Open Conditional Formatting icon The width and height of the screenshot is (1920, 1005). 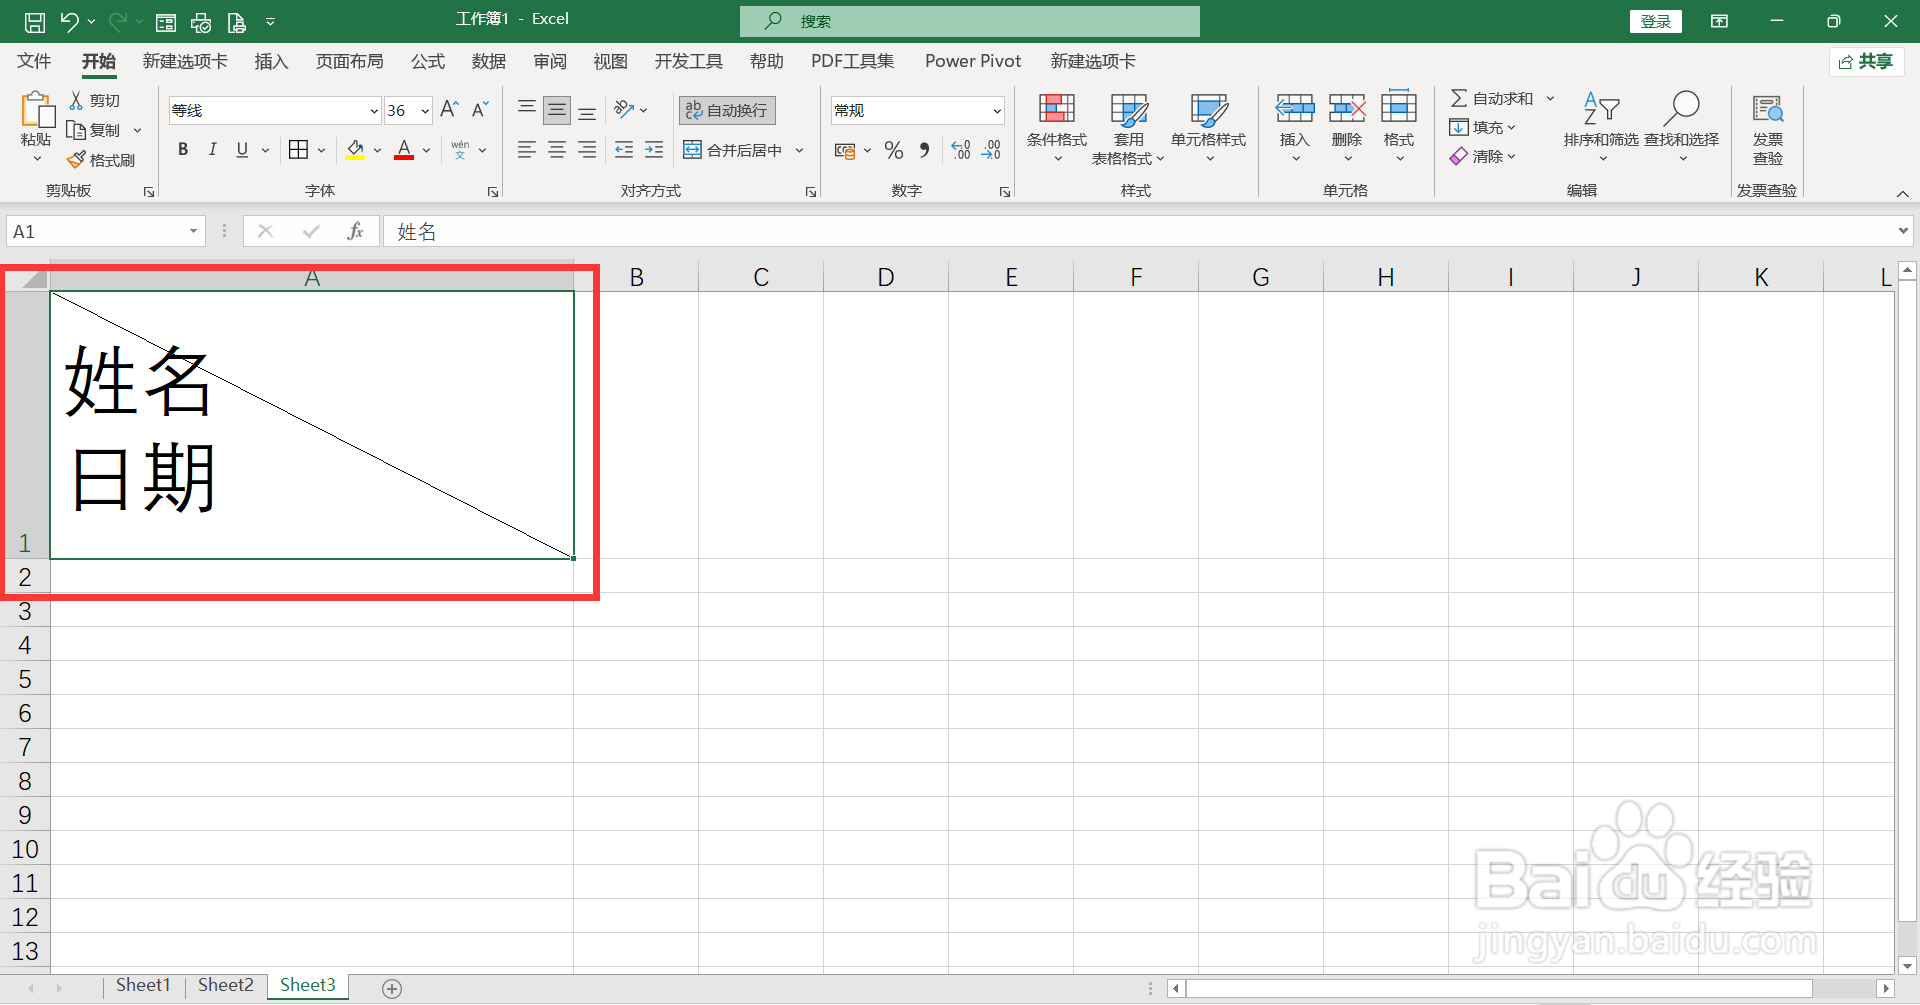point(1057,108)
